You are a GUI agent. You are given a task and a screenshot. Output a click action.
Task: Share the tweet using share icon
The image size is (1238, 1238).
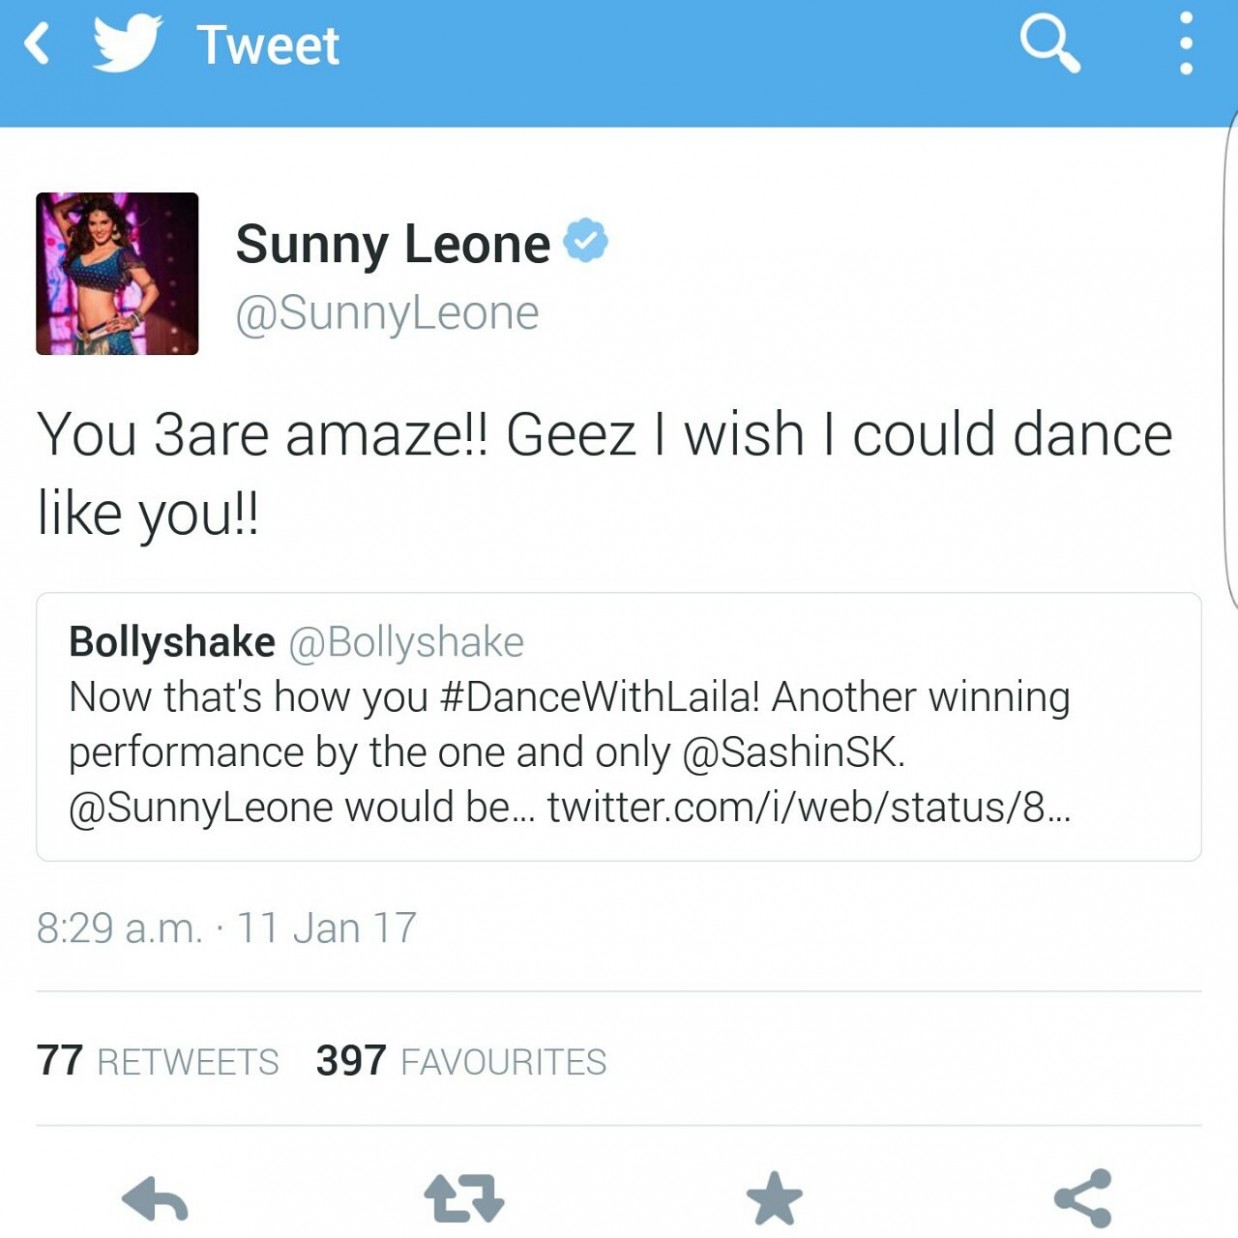coord(1083,1198)
